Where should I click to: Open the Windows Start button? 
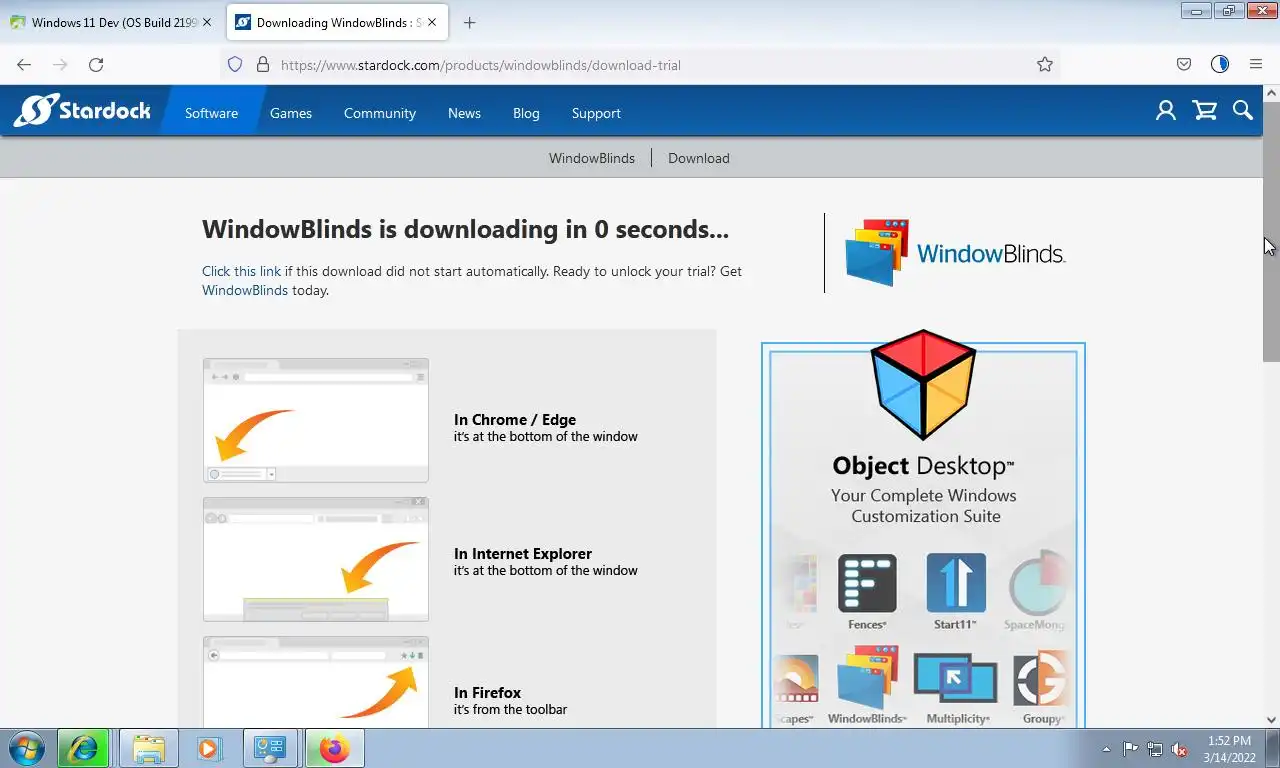click(x=26, y=748)
